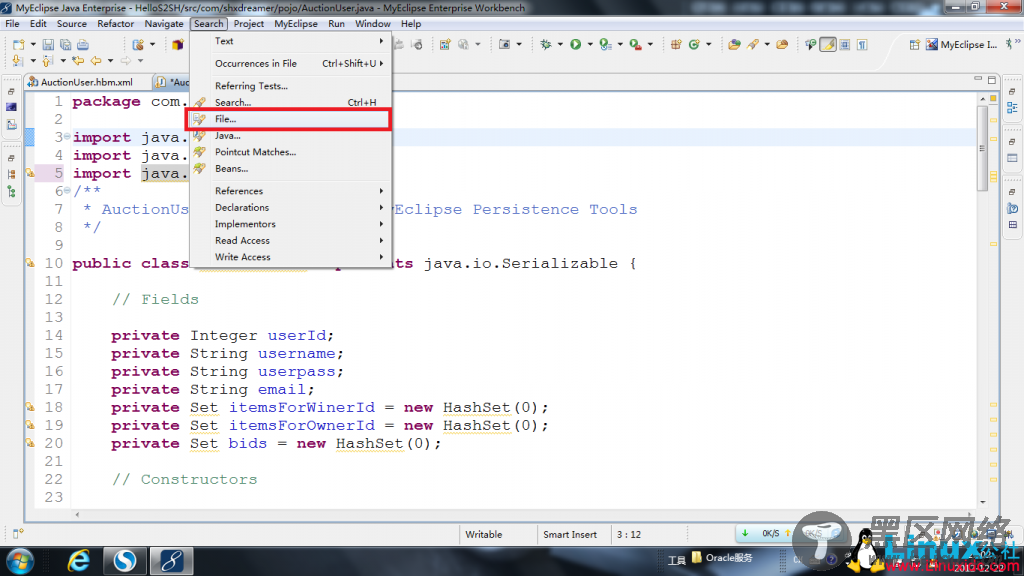1024x576 pixels.
Task: Expand Declarations submenu
Action: pos(291,207)
